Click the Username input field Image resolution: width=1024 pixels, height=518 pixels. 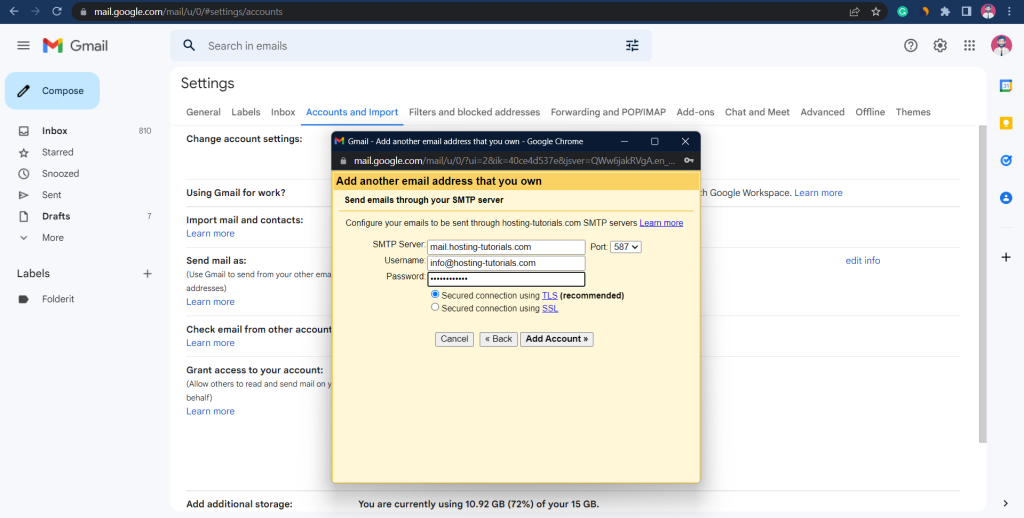point(506,263)
